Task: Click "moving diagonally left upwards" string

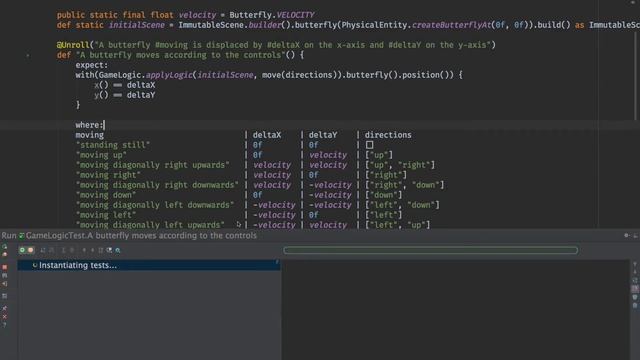Action: click(150, 225)
